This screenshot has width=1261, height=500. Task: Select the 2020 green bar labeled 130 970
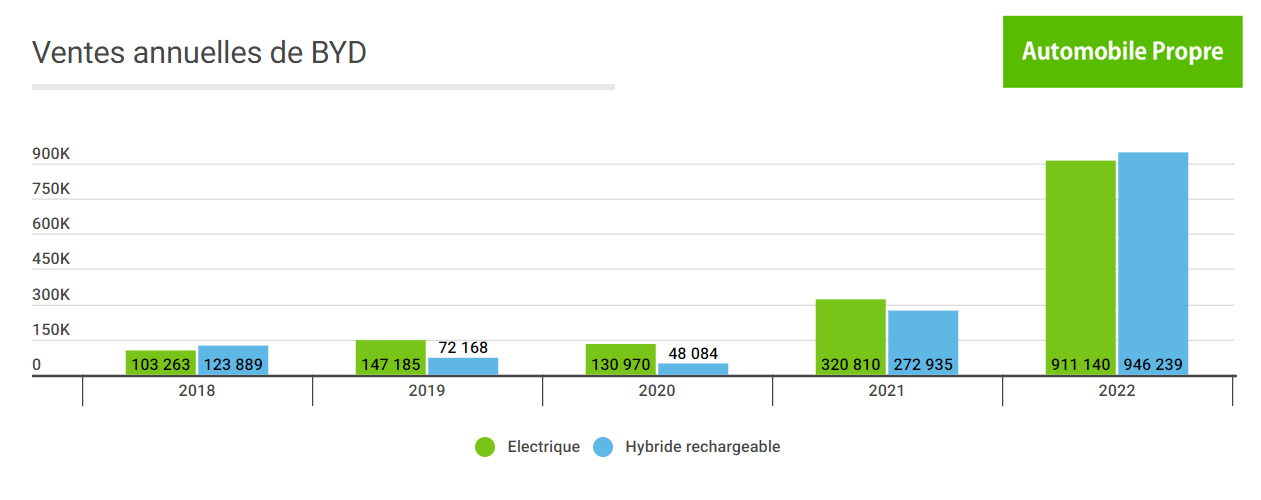tap(621, 360)
